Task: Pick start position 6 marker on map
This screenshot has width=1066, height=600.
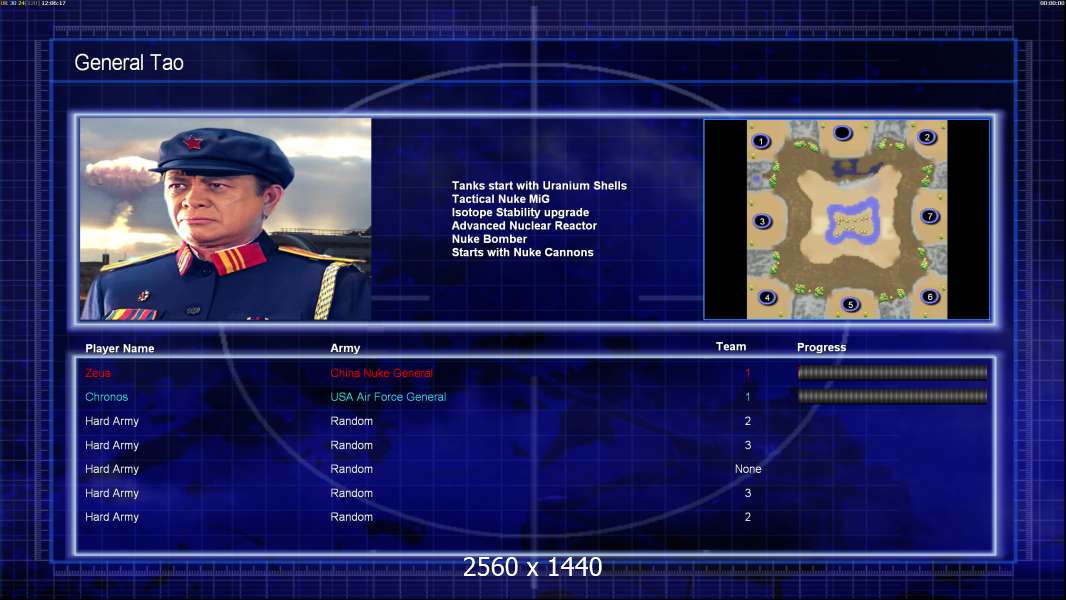Action: click(x=930, y=297)
